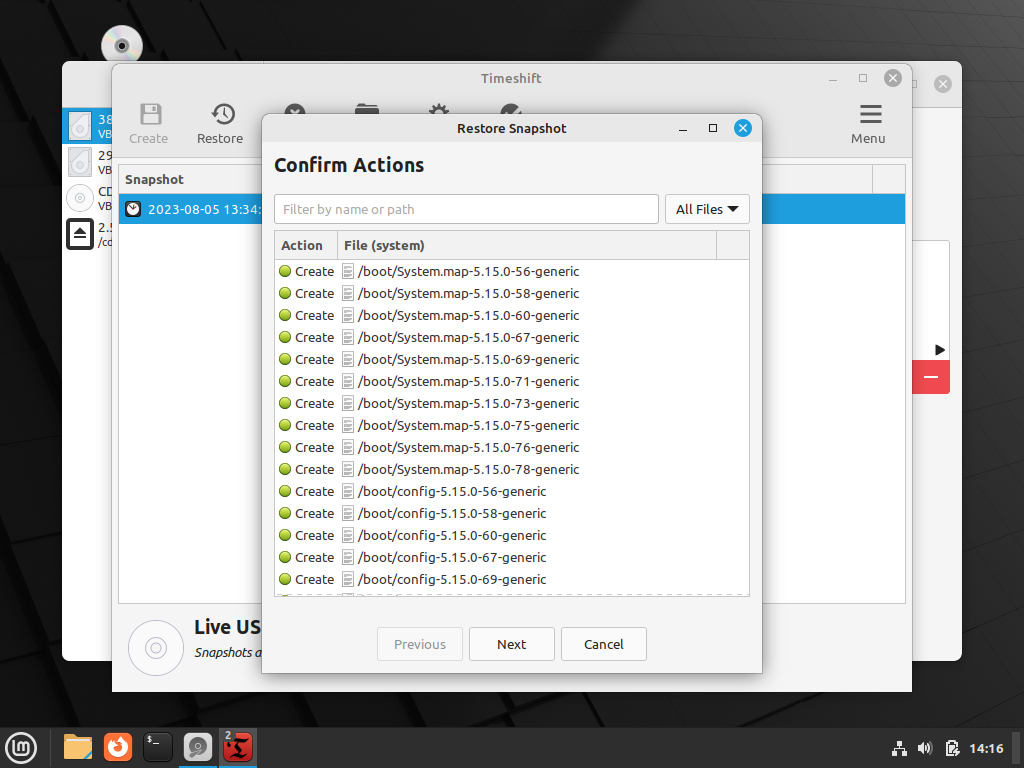This screenshot has height=768, width=1024.
Task: Select row /boot/System.map-5.15.0-73-generic
Action: (511, 404)
